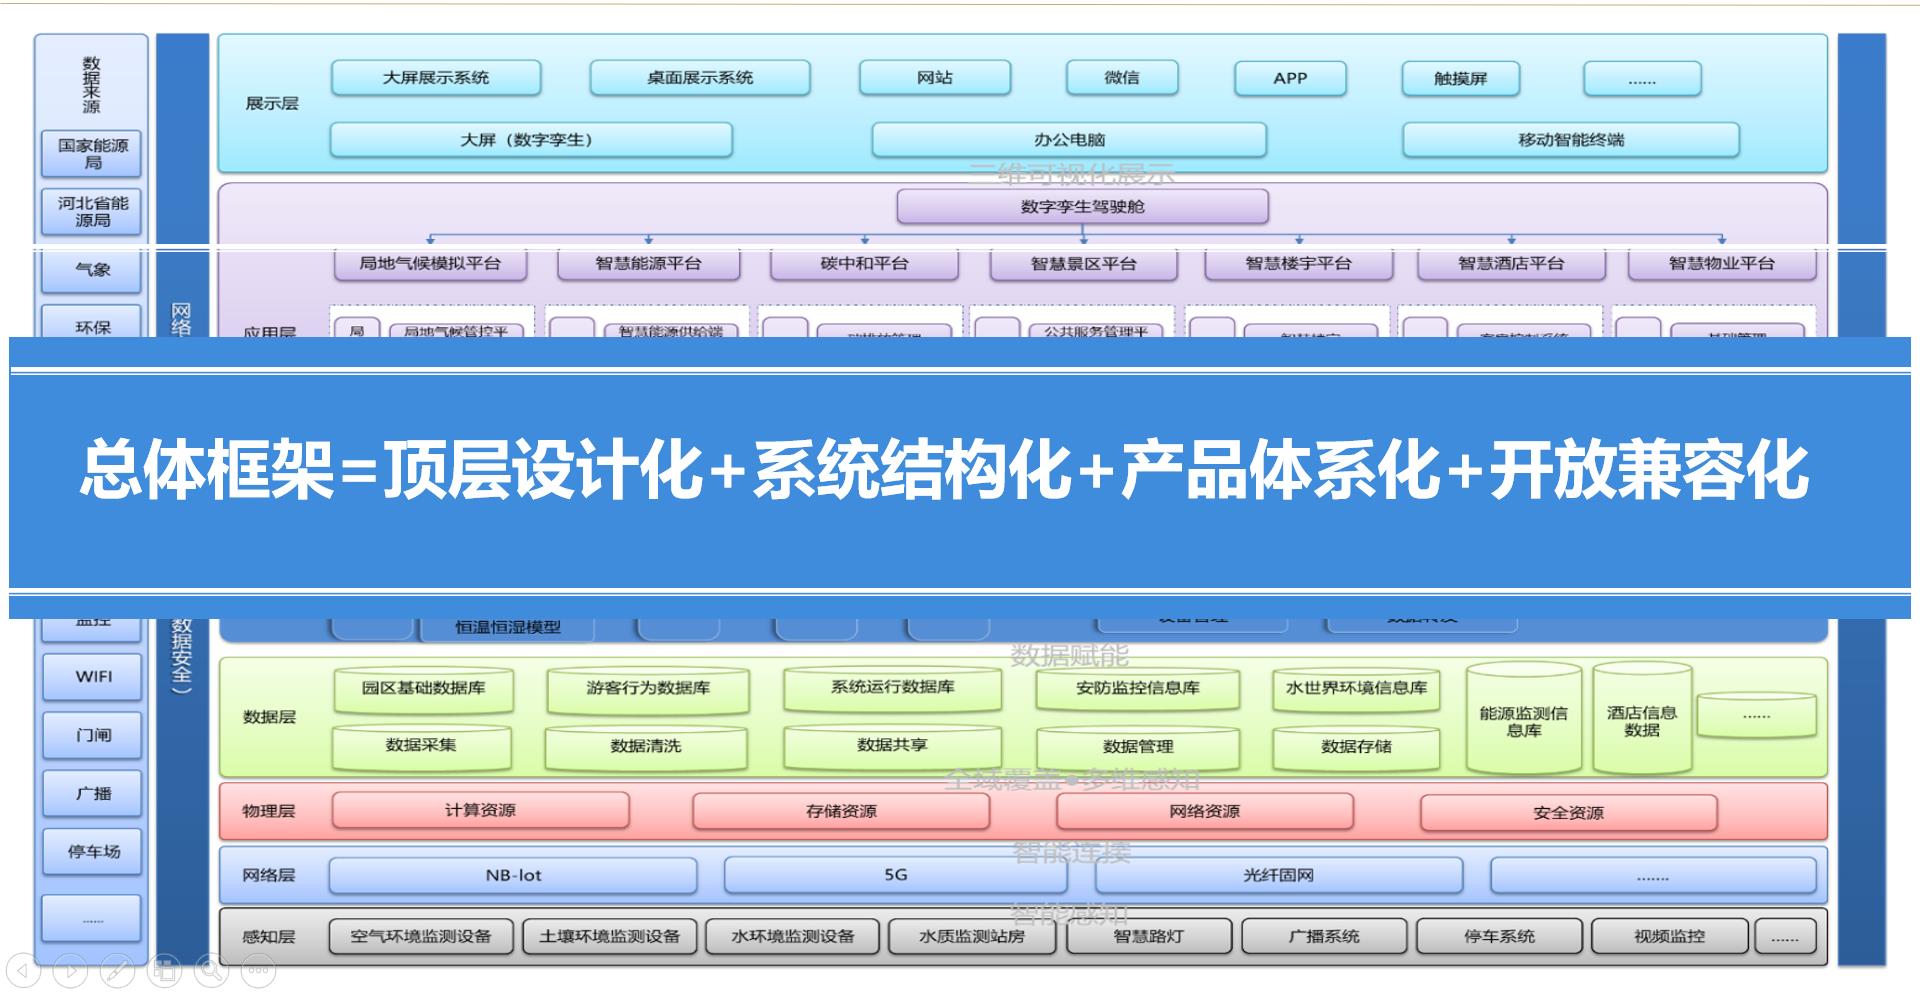
Task: Click the 停车场 data source box
Action: [92, 852]
